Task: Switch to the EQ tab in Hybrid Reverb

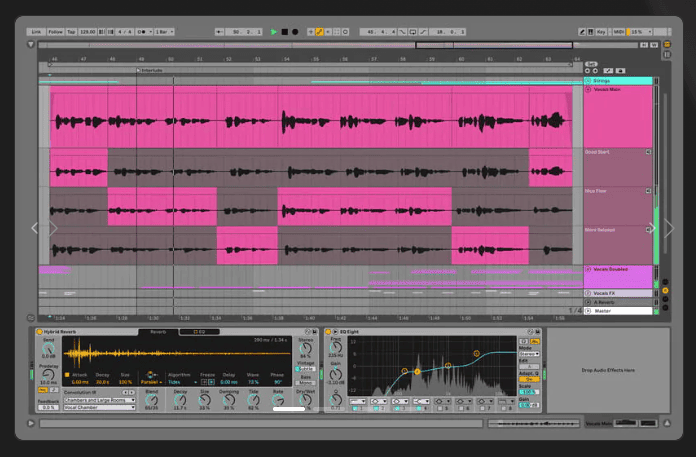Action: pos(199,332)
